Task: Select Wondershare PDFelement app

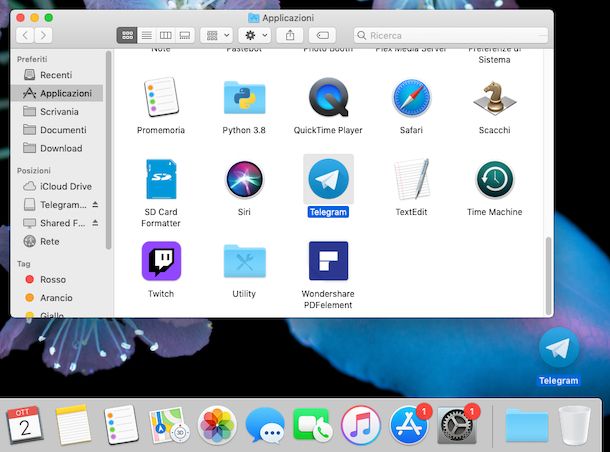Action: pos(328,261)
